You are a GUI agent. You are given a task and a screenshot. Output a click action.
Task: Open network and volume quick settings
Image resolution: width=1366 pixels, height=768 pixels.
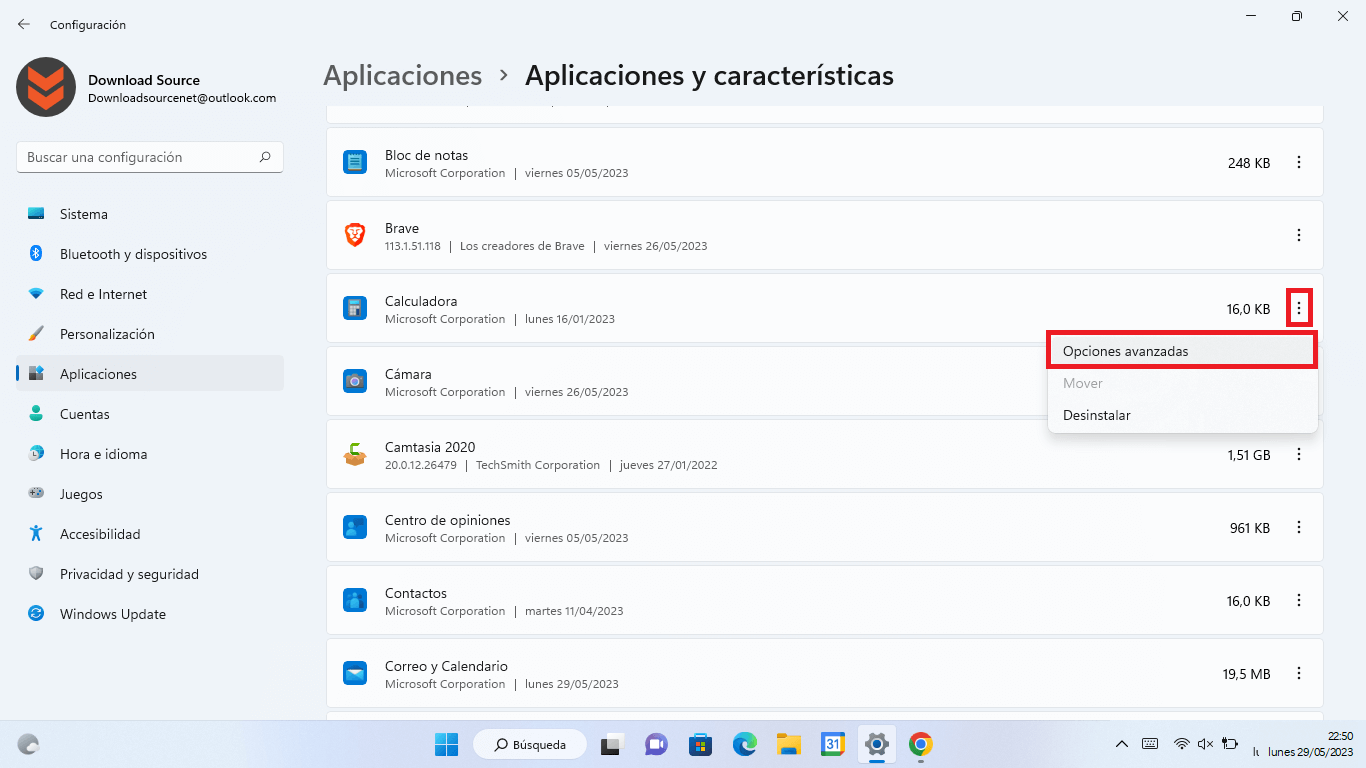pos(1206,744)
